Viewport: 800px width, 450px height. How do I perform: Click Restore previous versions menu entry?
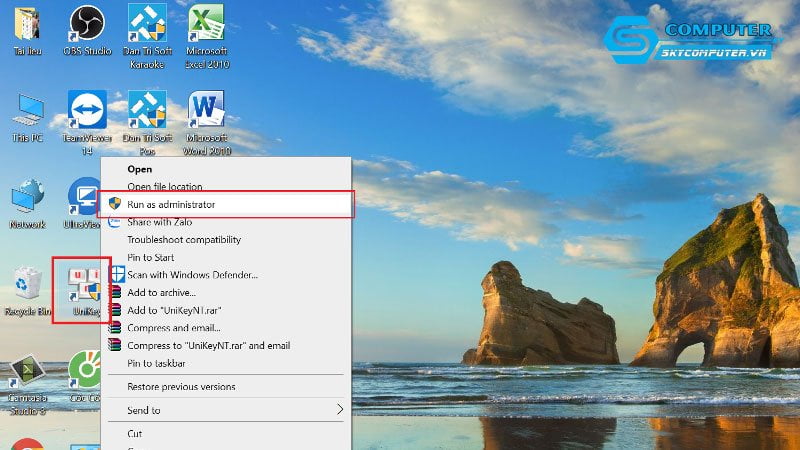tap(181, 387)
